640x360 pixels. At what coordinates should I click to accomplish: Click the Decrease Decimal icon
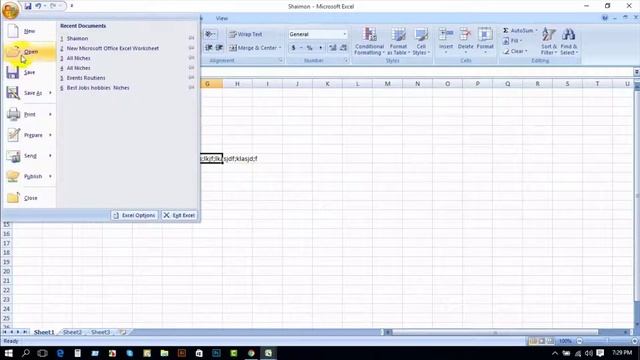coord(343,48)
